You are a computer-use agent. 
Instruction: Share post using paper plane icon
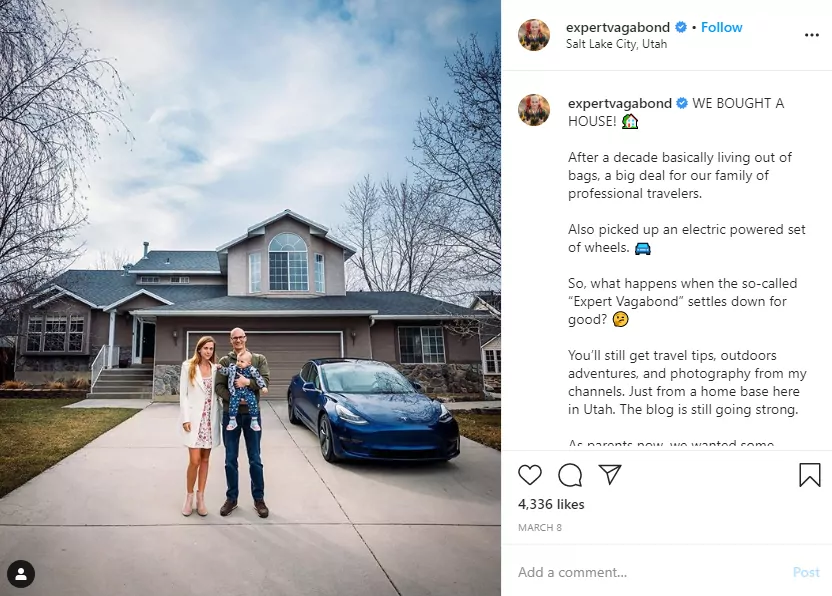[x=610, y=474]
